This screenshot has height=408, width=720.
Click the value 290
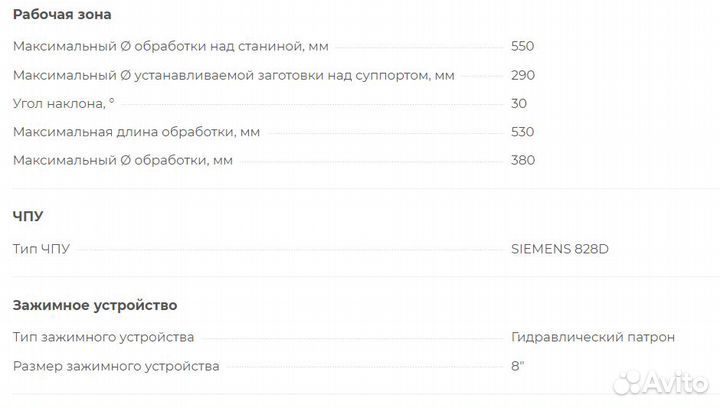[523, 75]
